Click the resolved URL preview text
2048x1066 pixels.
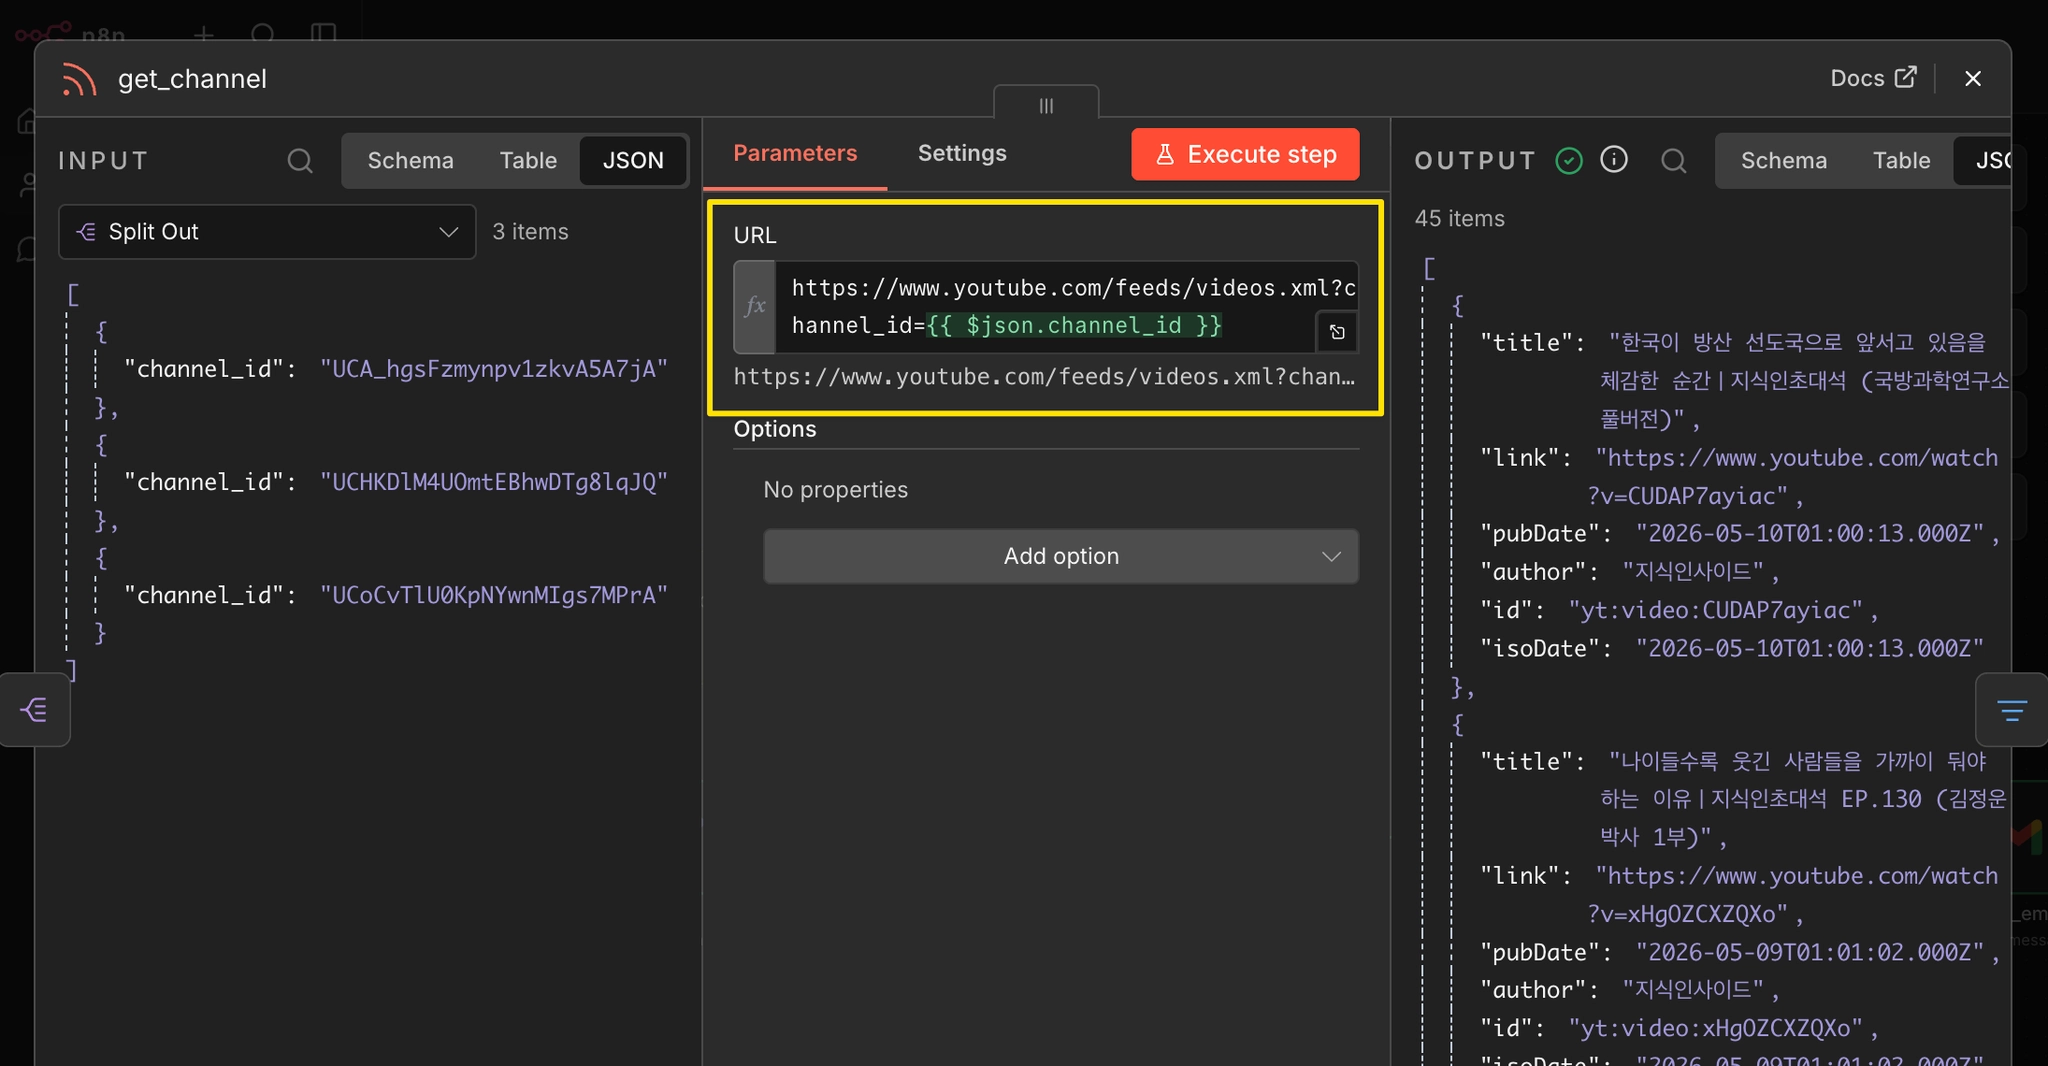(x=1045, y=377)
